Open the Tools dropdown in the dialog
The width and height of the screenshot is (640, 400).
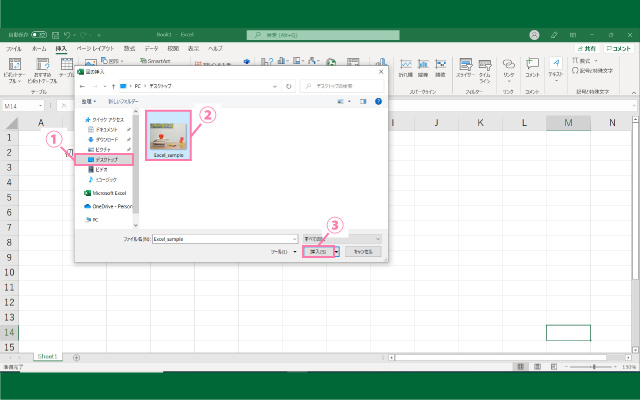pyautogui.click(x=284, y=252)
